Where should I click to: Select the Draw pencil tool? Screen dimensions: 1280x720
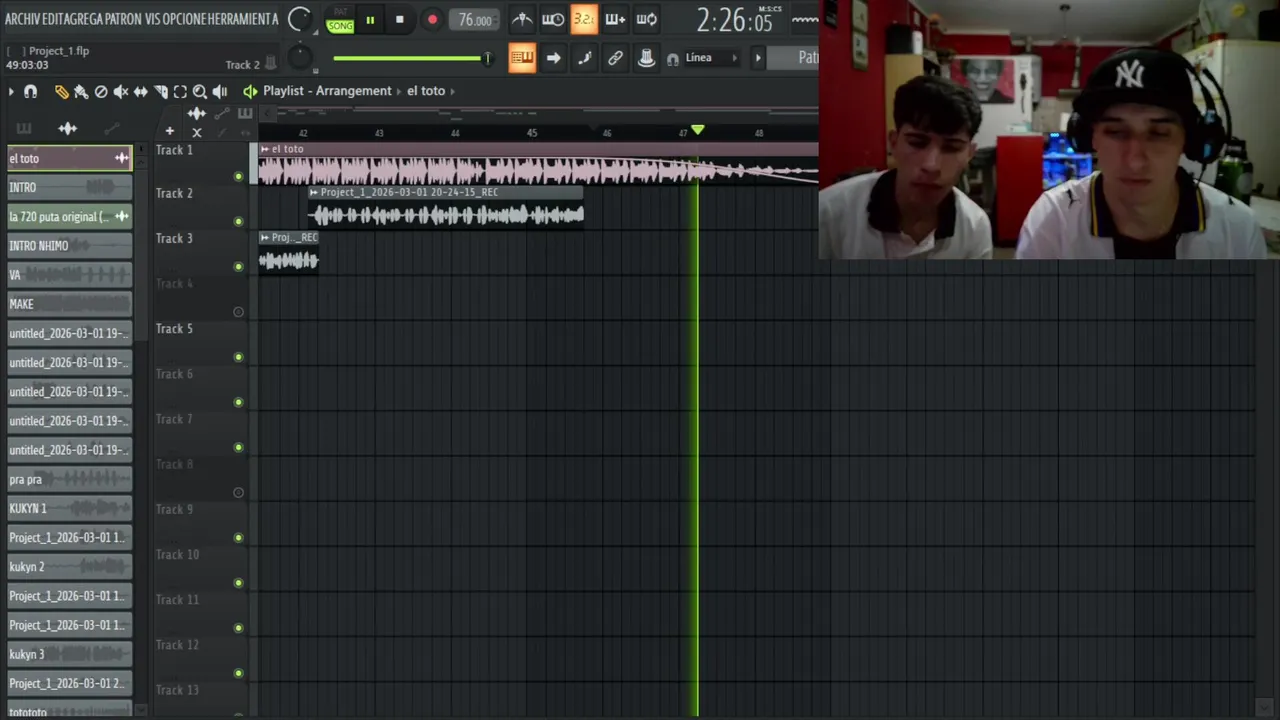click(61, 91)
